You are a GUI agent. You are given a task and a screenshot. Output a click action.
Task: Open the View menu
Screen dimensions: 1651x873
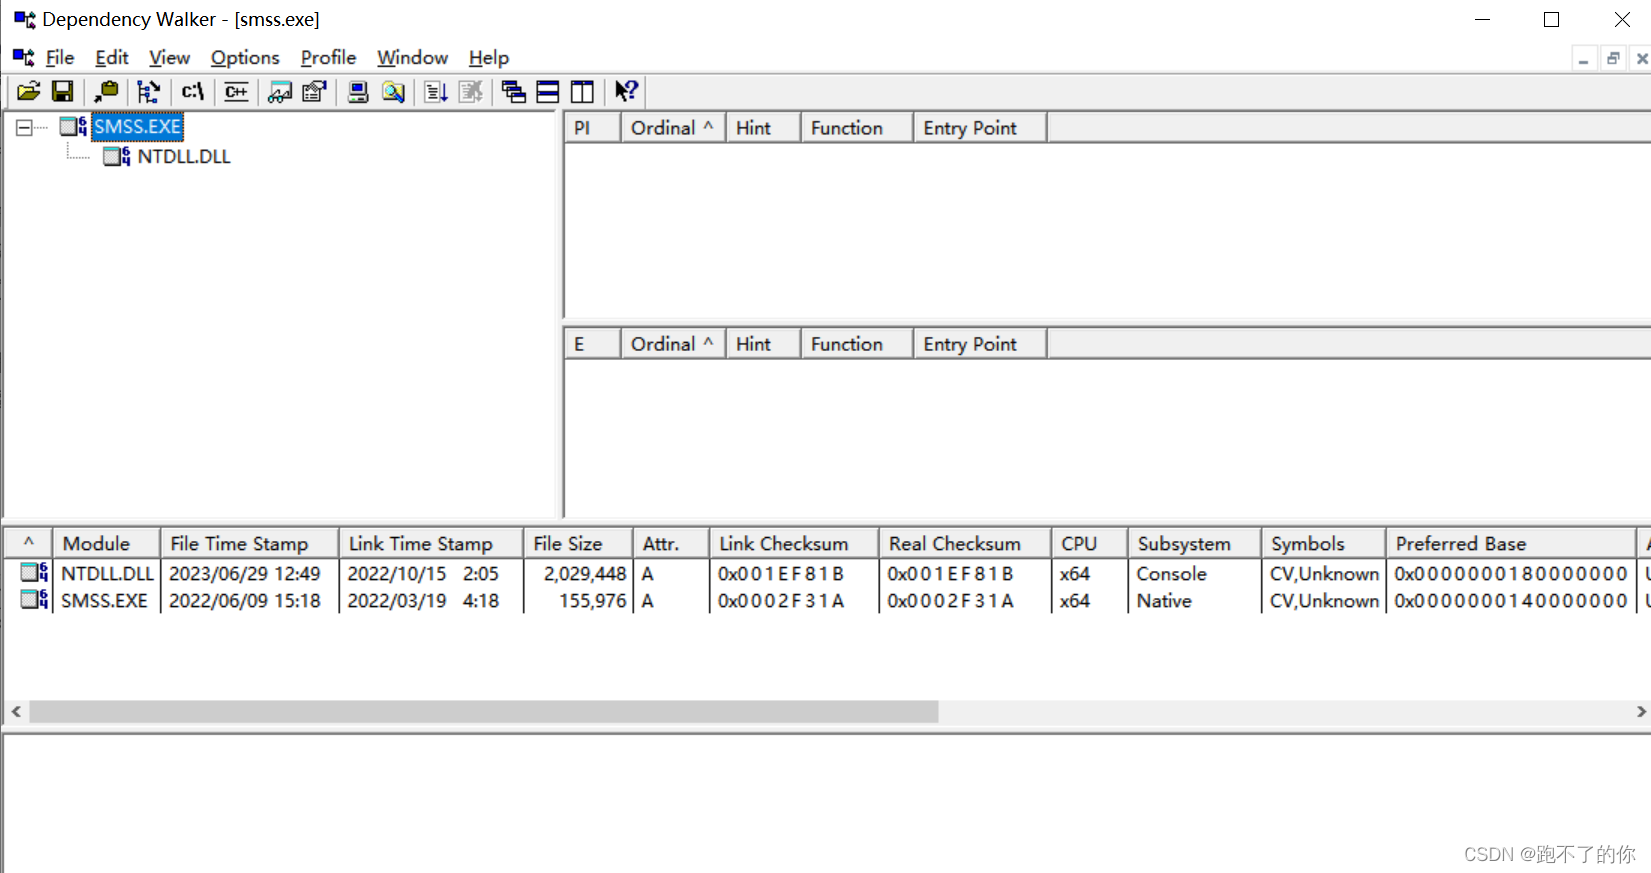point(169,57)
